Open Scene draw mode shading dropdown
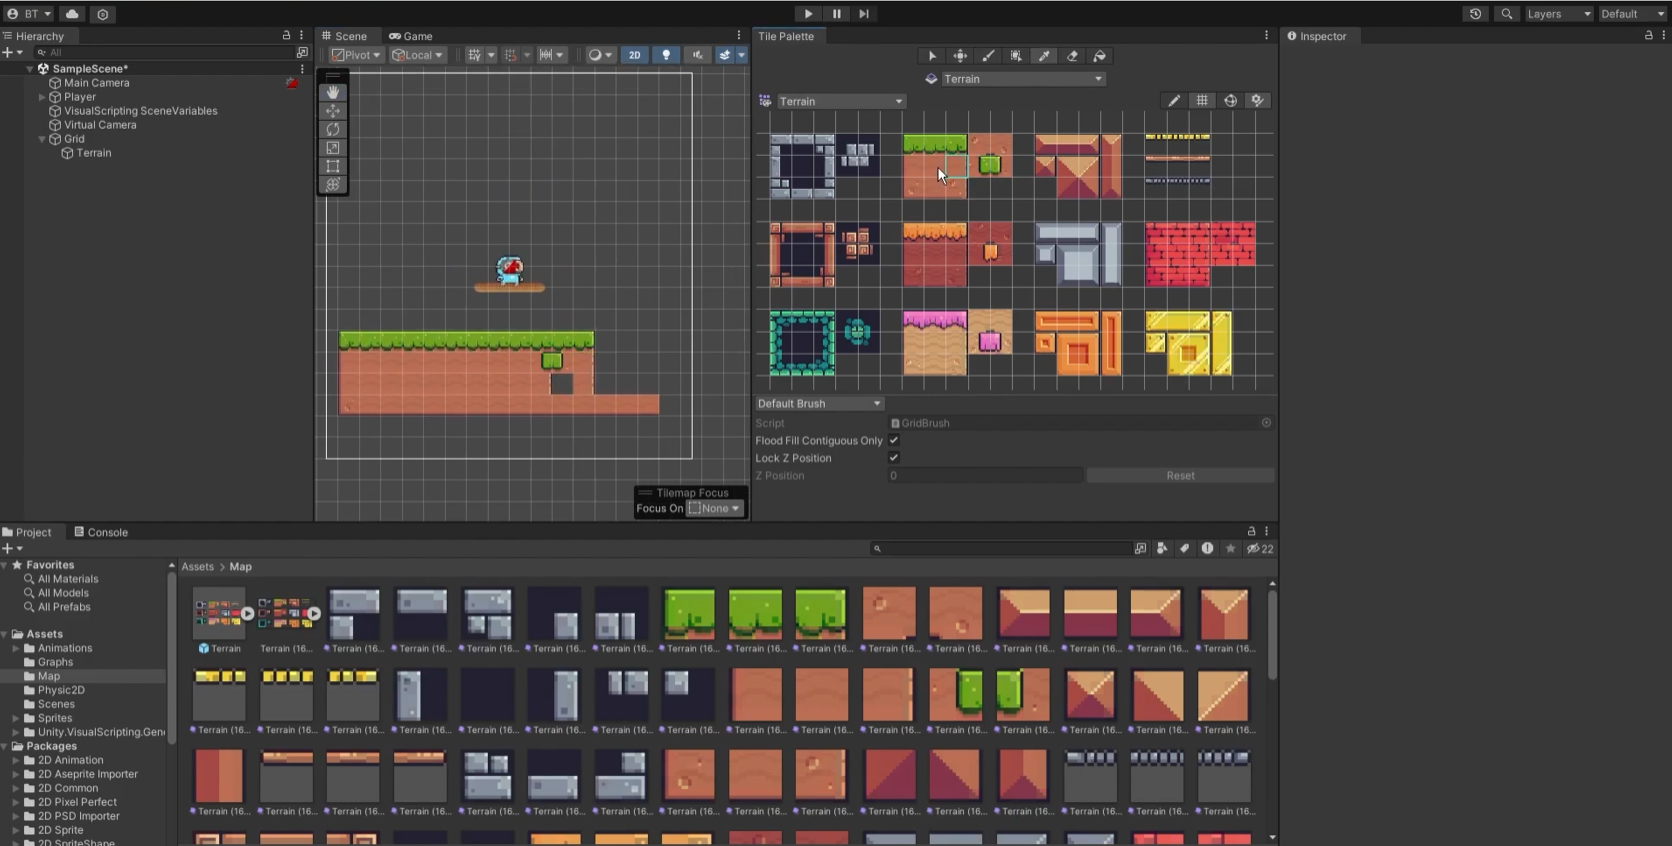 pyautogui.click(x=600, y=55)
